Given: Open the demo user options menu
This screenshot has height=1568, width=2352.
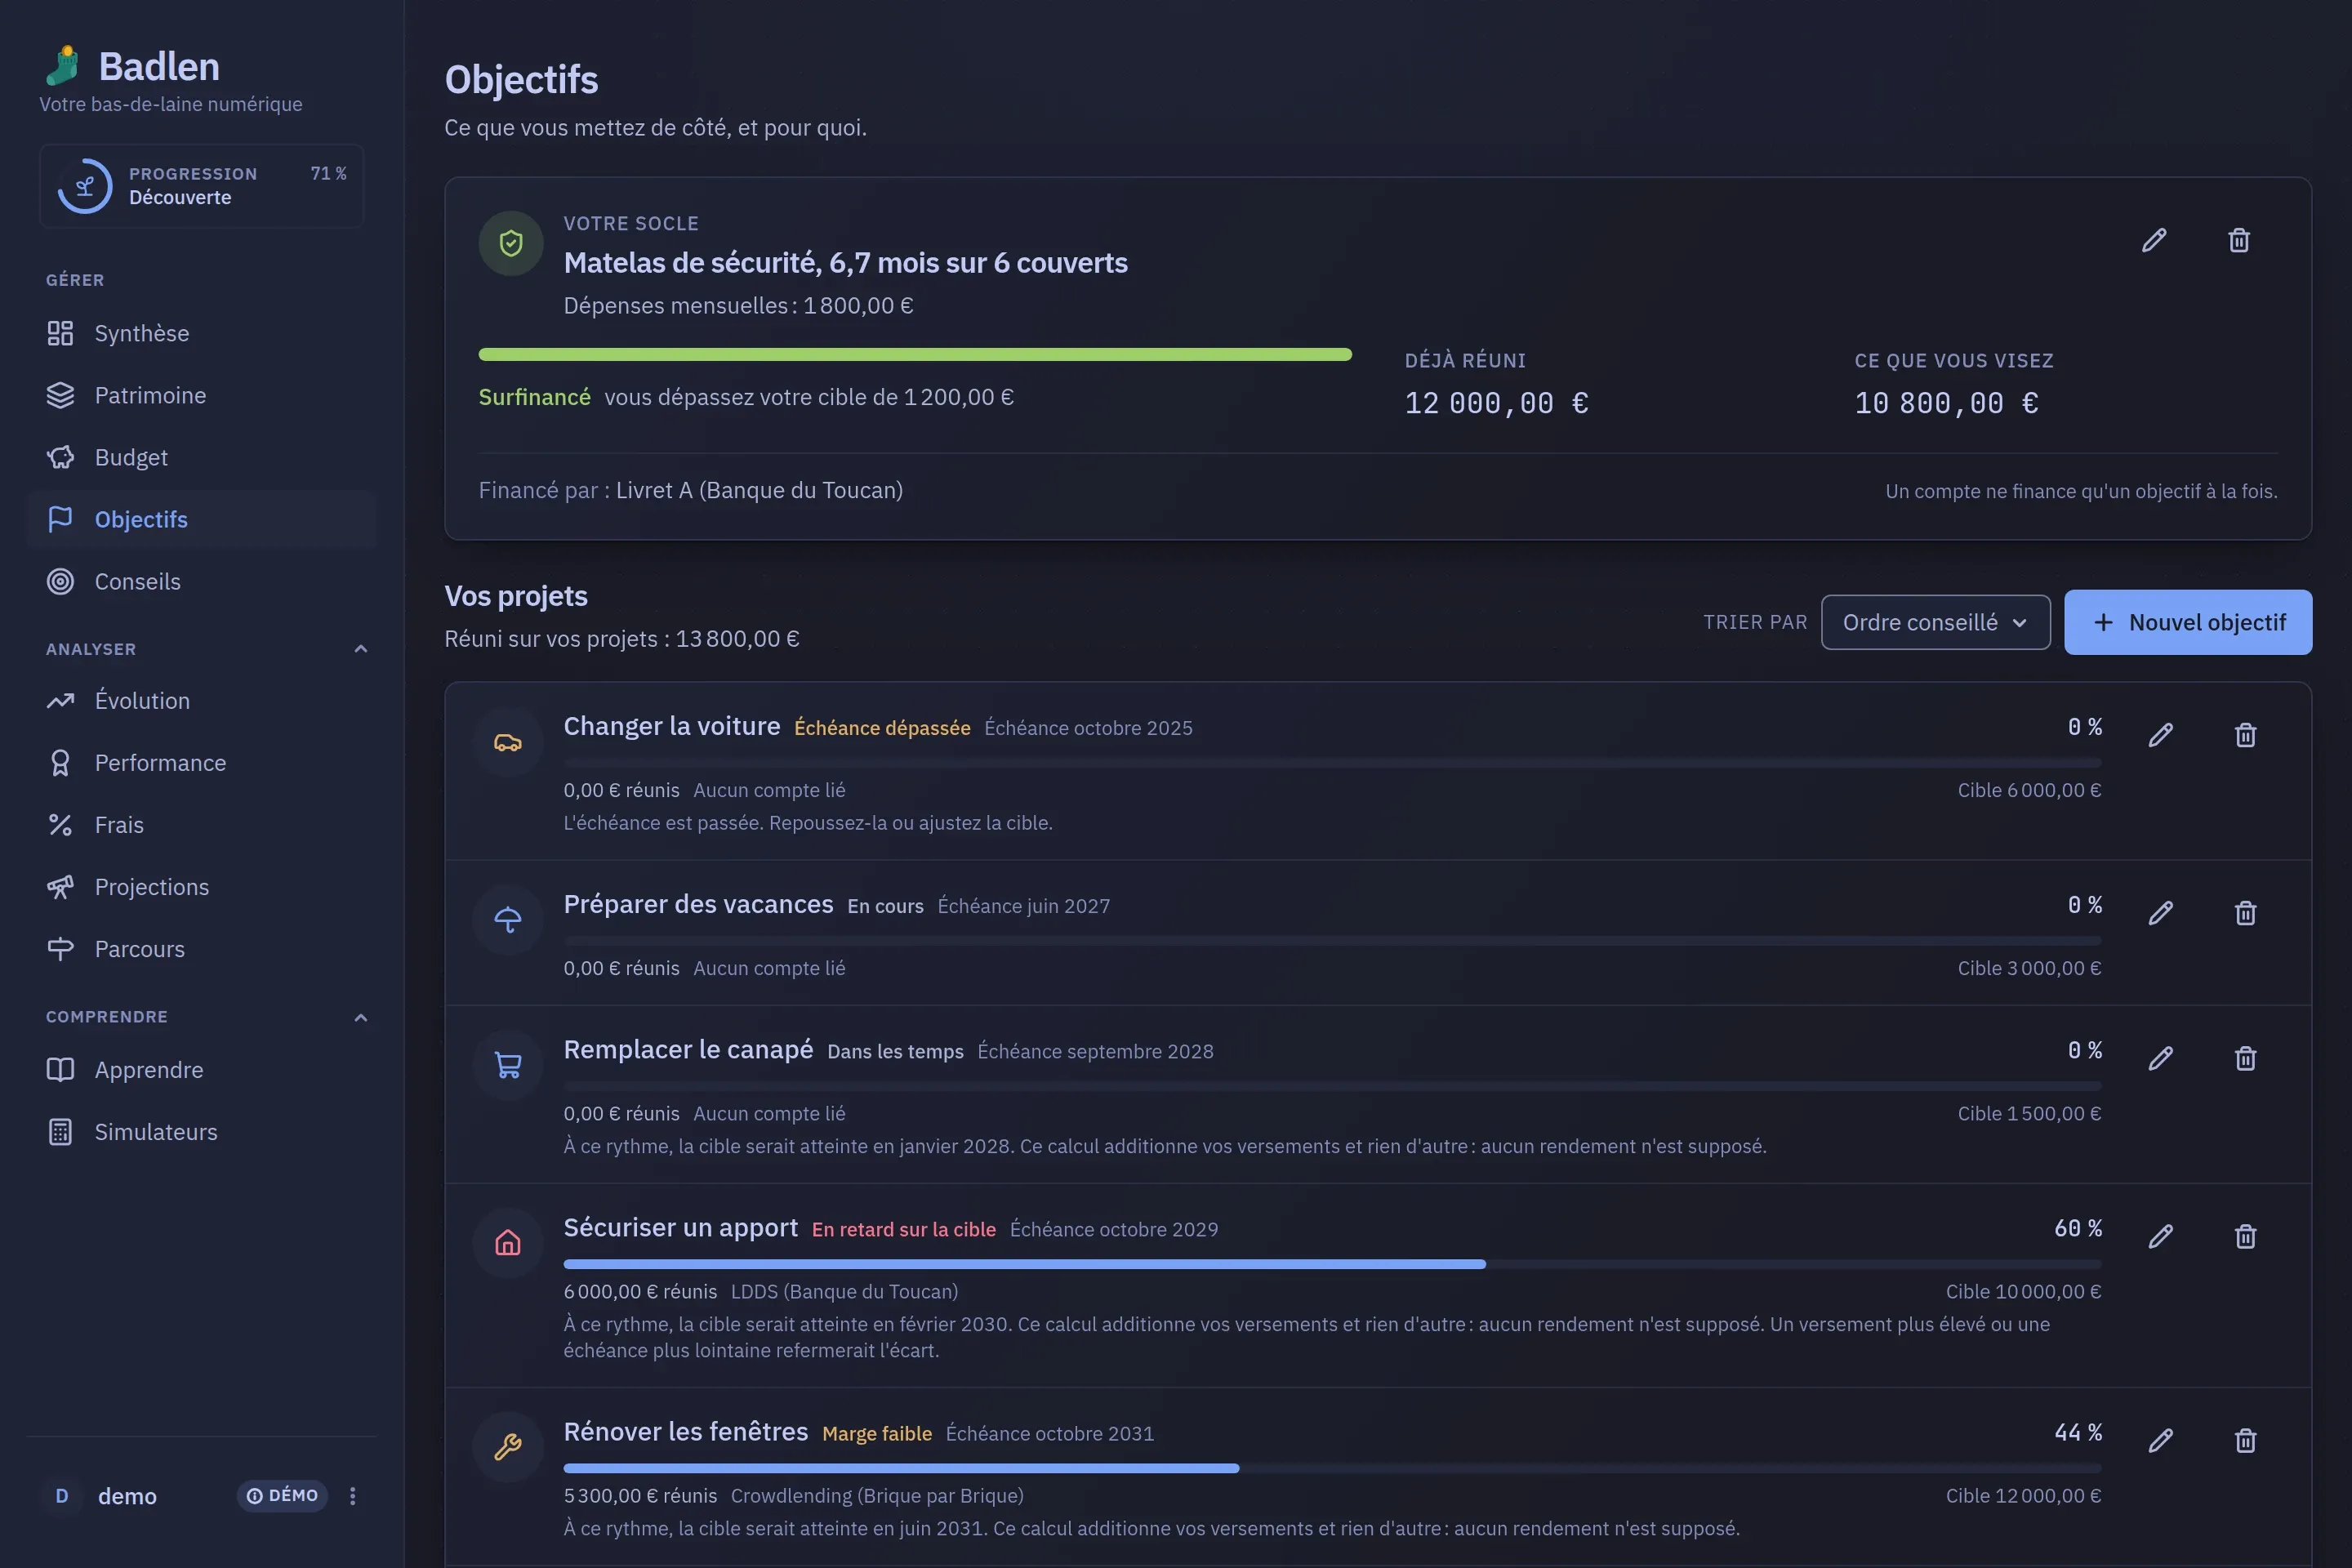Looking at the screenshot, I should coord(352,1496).
